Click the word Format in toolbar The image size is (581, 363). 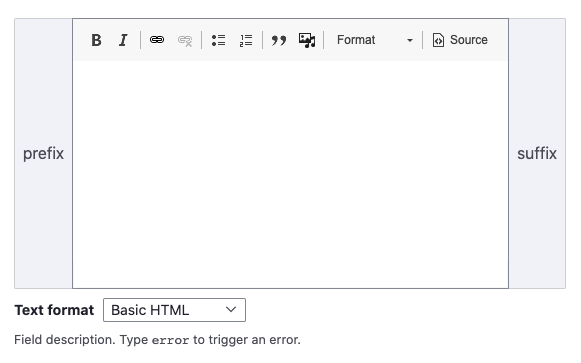pos(356,40)
